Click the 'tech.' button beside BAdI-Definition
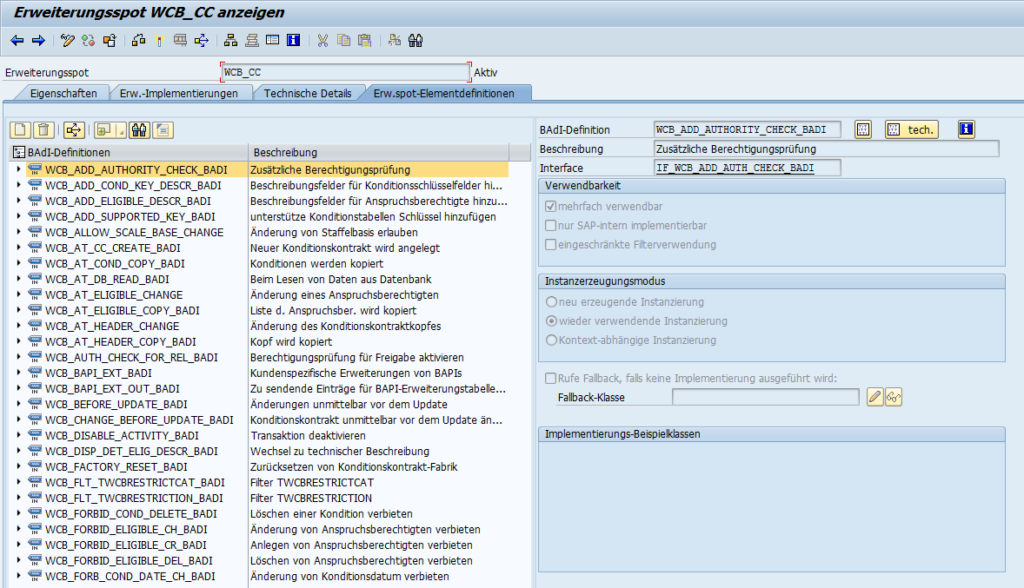Viewport: 1024px width, 588px height. point(911,130)
